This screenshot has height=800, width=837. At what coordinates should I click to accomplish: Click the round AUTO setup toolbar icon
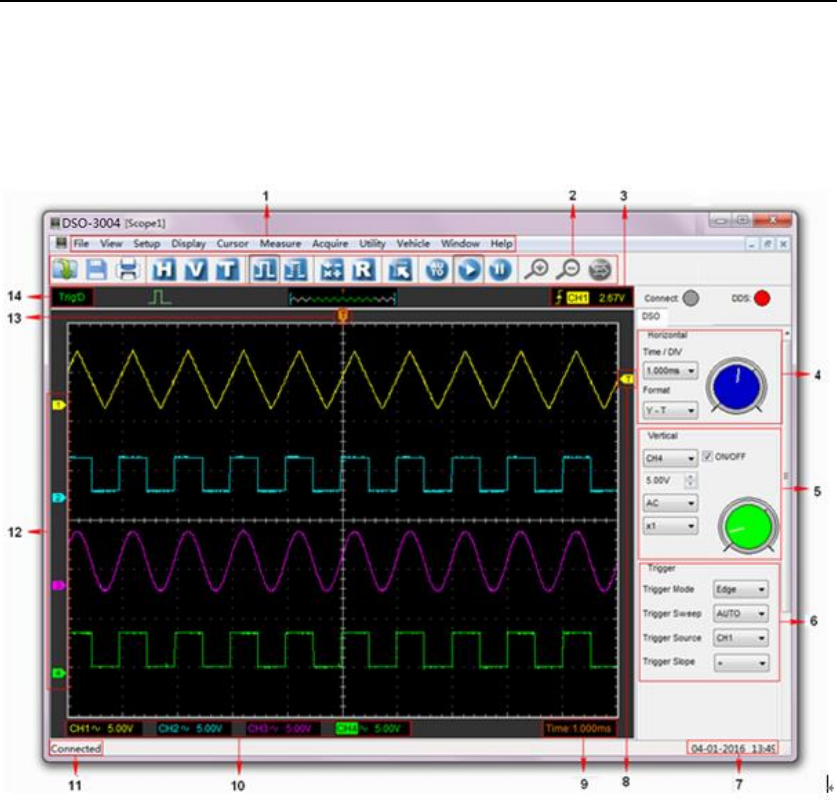click(x=437, y=270)
